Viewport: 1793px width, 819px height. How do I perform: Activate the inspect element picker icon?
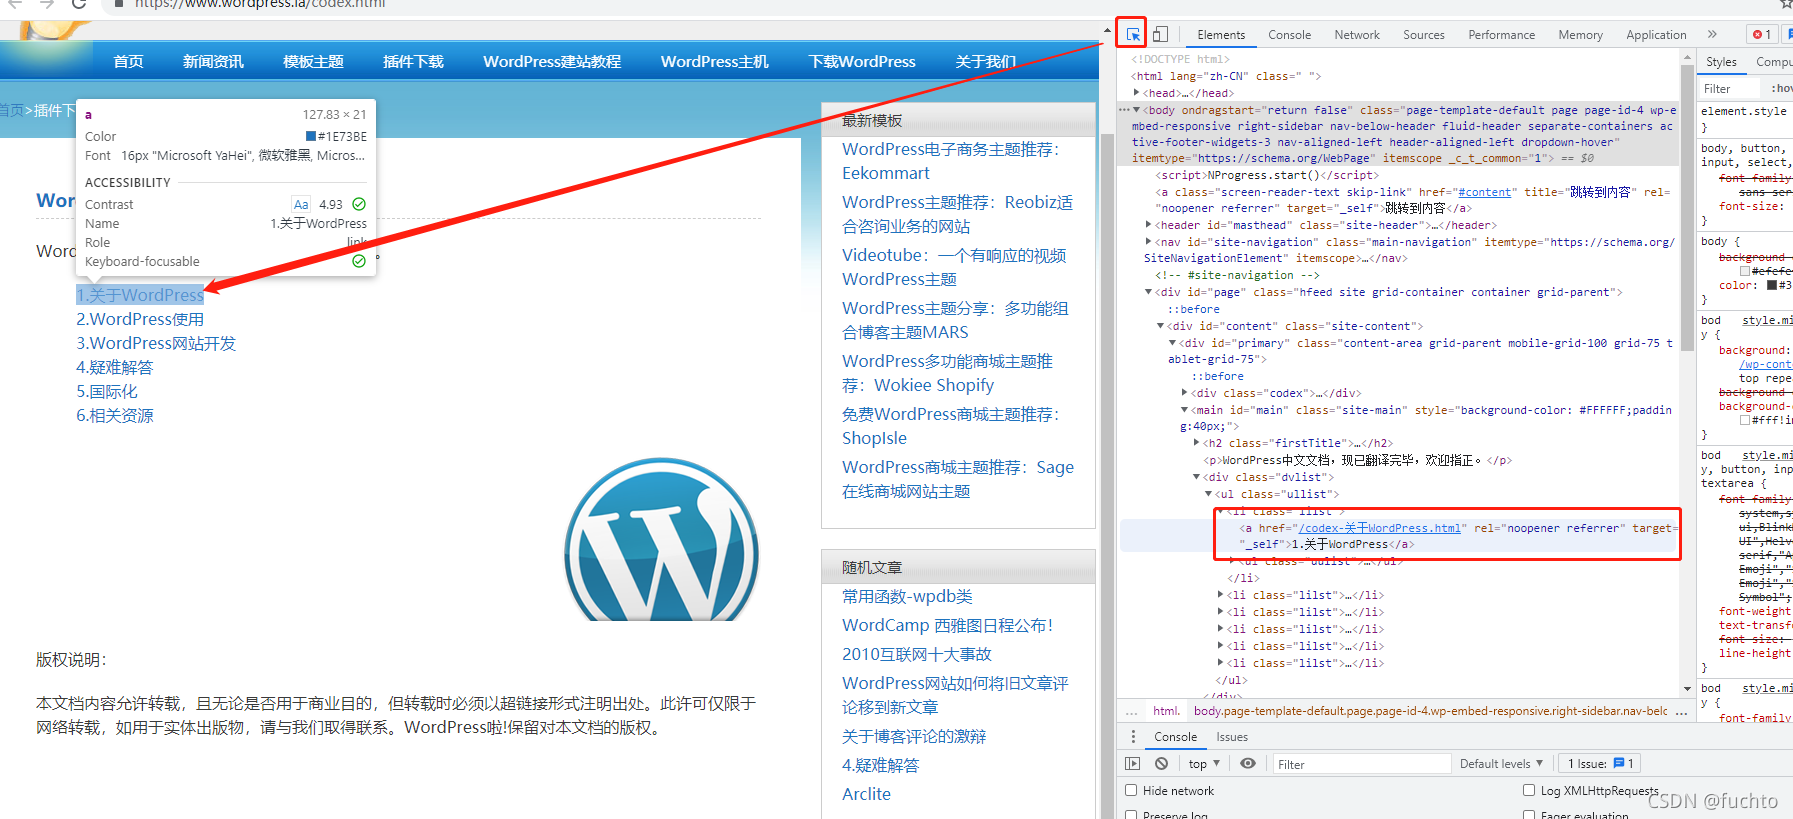(x=1132, y=35)
